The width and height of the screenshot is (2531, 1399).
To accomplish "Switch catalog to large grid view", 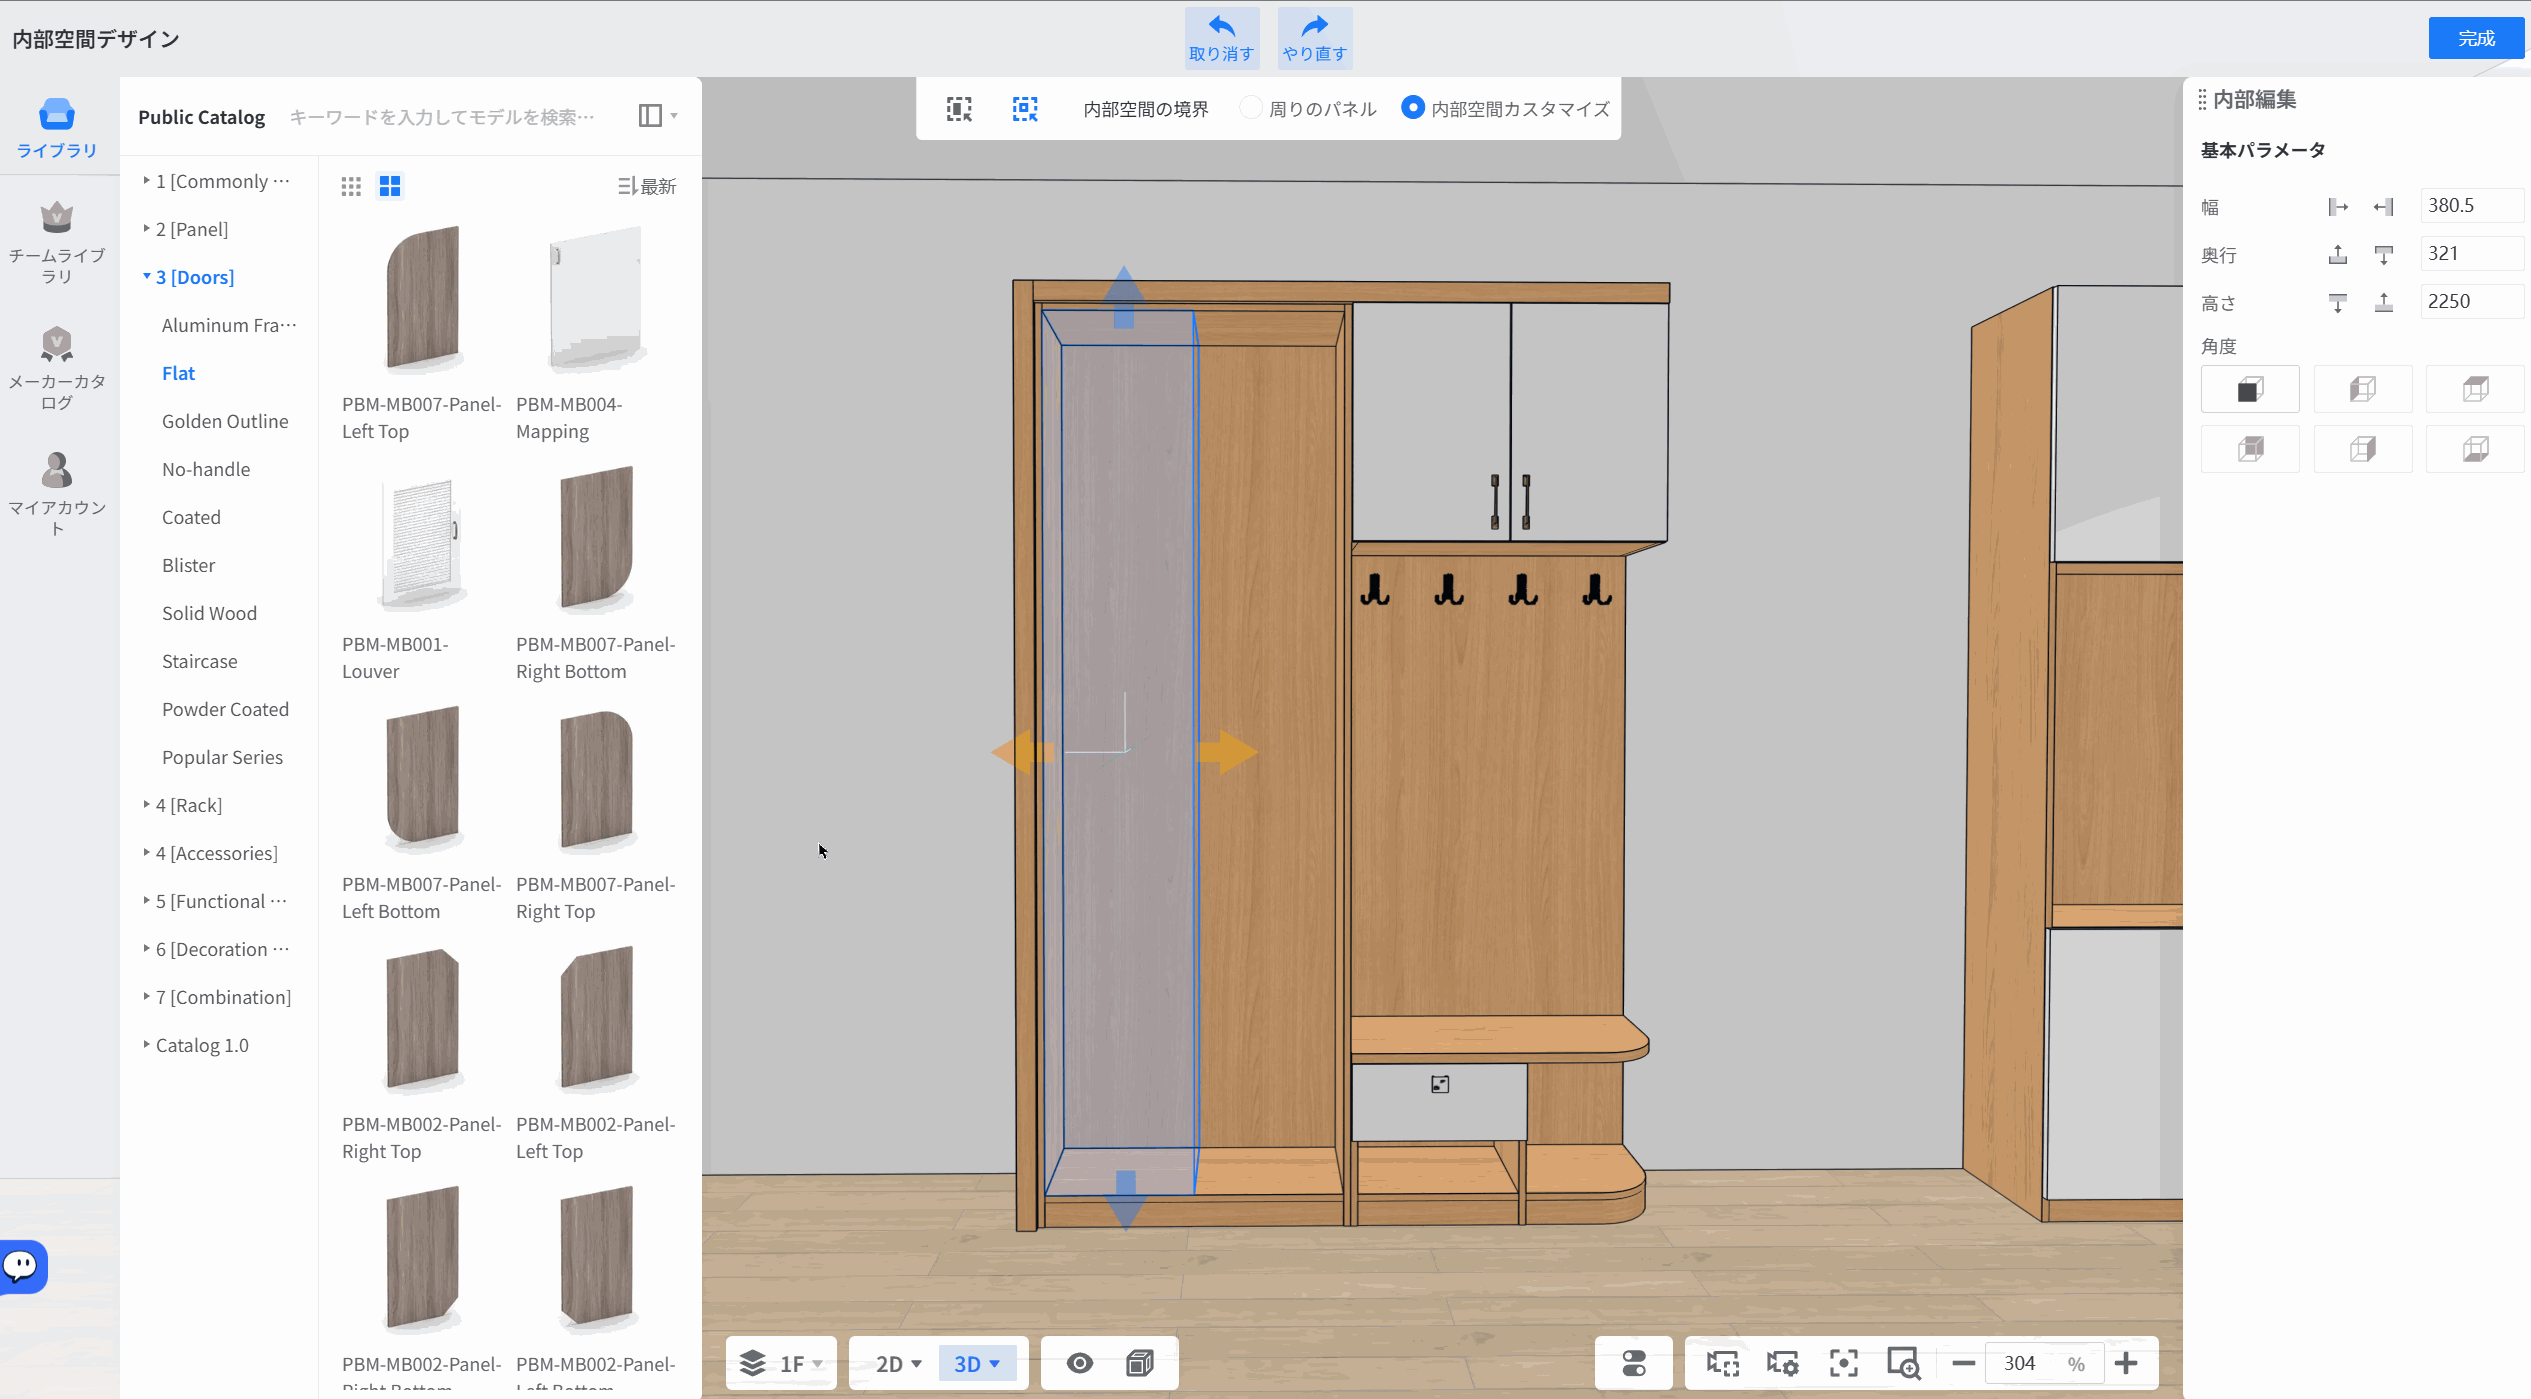I will pos(390,187).
